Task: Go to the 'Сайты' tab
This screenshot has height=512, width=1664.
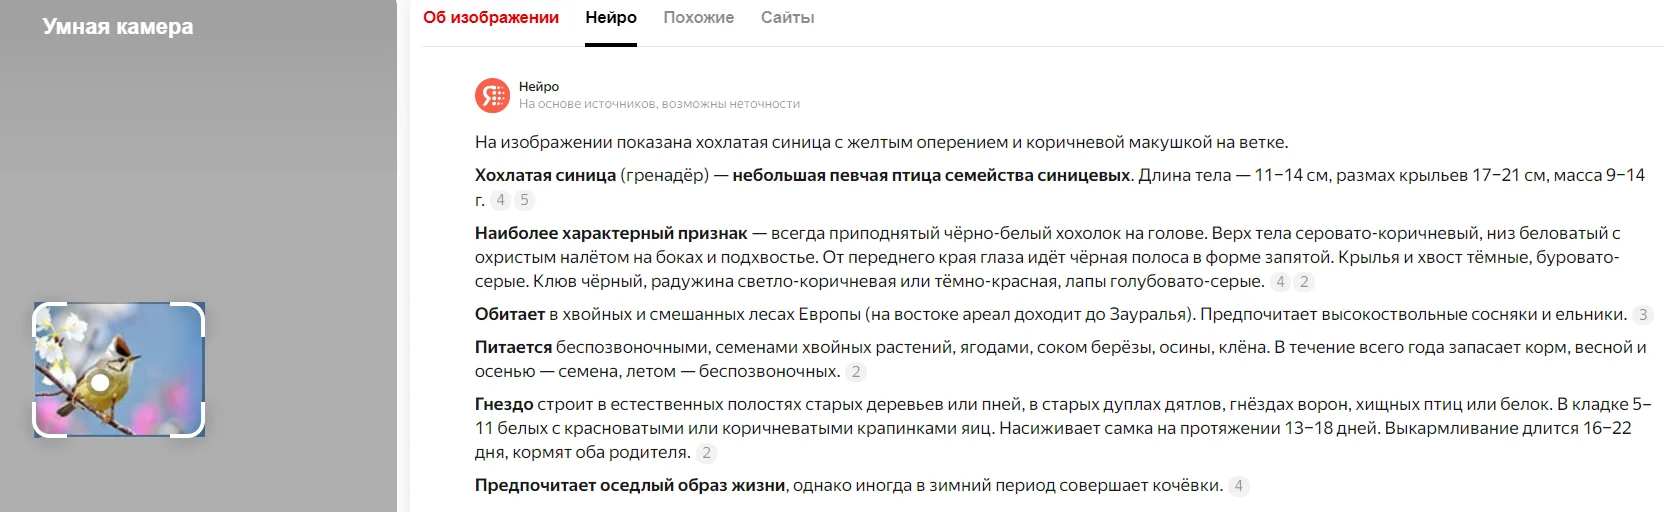Action: point(787,18)
